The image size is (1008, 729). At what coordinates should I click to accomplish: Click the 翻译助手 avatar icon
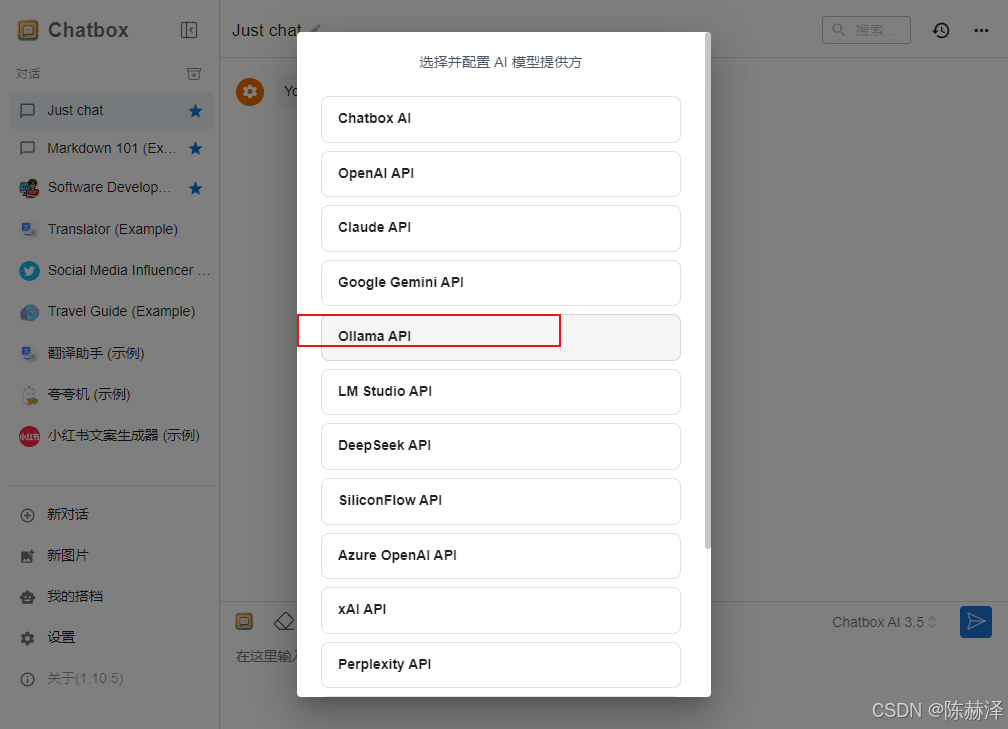click(x=29, y=354)
